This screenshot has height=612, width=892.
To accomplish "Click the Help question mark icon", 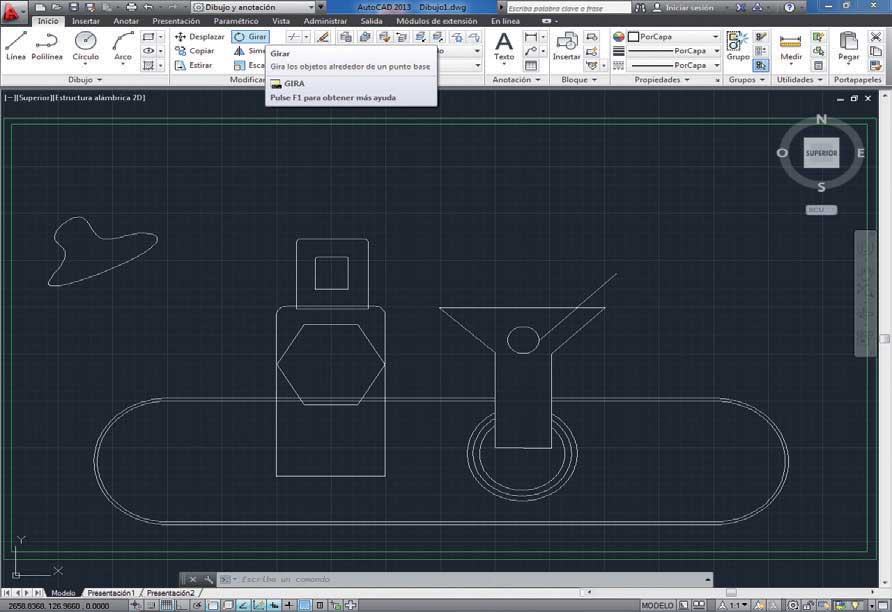I will (789, 7).
